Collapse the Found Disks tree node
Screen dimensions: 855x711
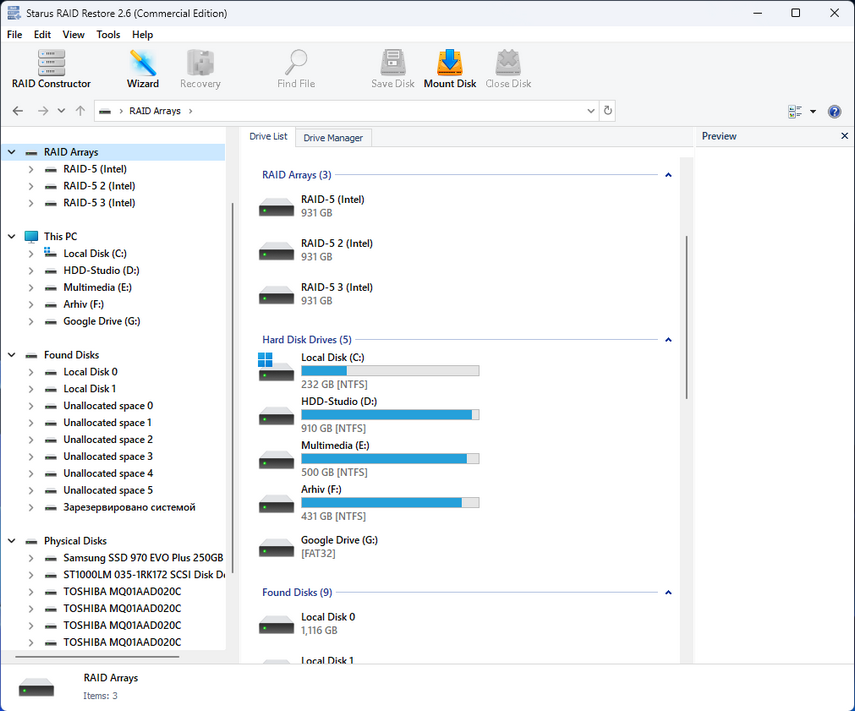point(11,355)
